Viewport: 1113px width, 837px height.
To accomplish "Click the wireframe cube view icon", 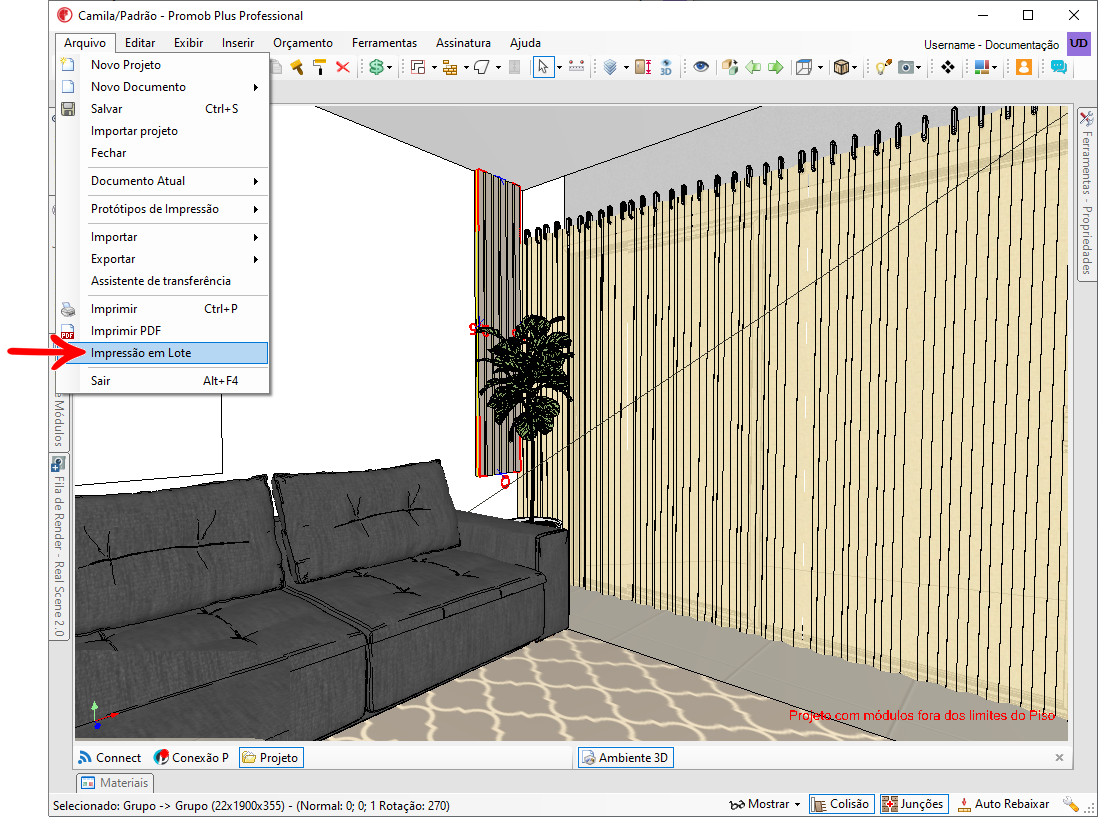I will pyautogui.click(x=804, y=67).
